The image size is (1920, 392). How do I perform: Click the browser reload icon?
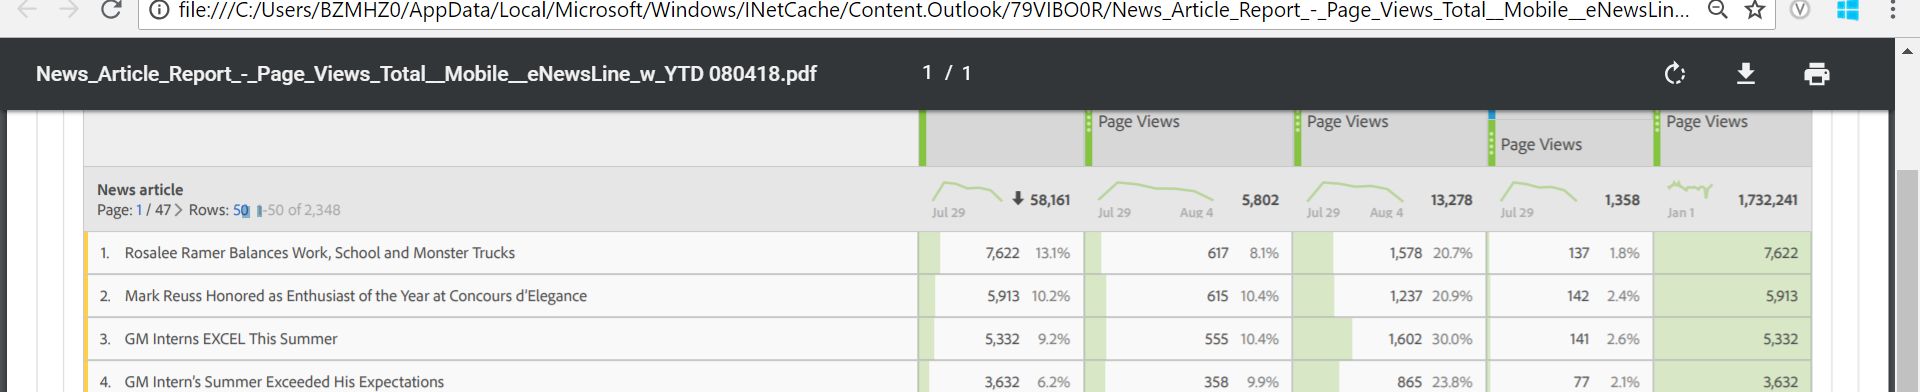coord(111,10)
